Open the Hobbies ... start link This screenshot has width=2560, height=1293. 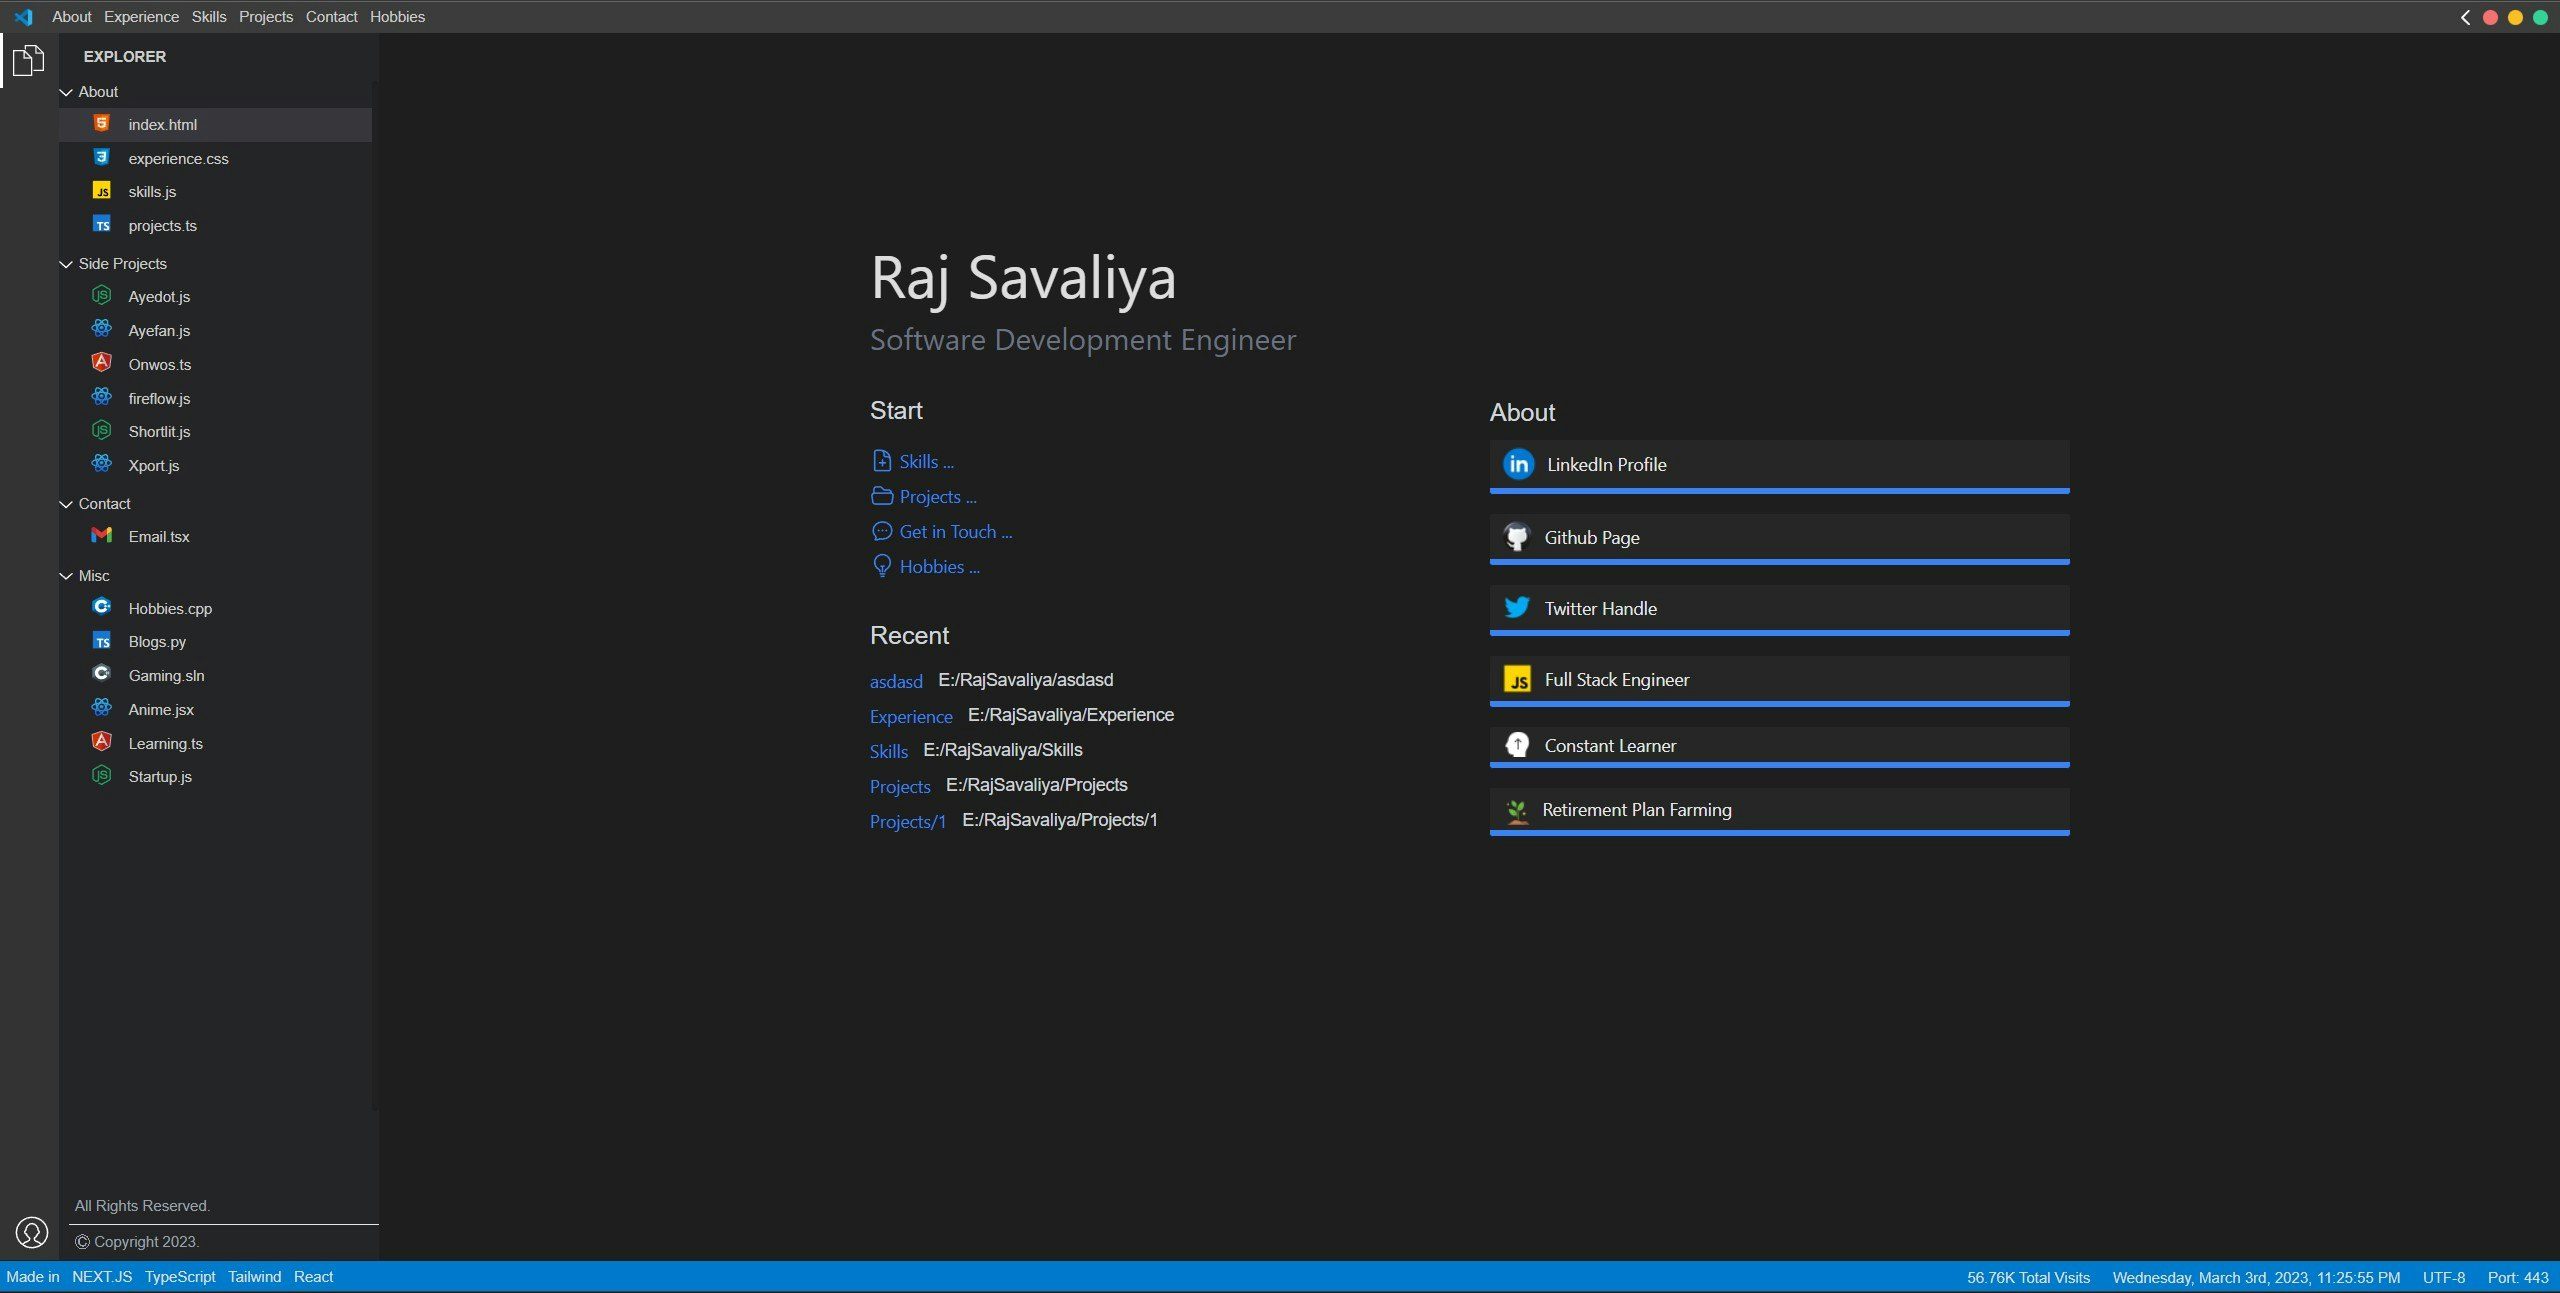pyautogui.click(x=940, y=567)
